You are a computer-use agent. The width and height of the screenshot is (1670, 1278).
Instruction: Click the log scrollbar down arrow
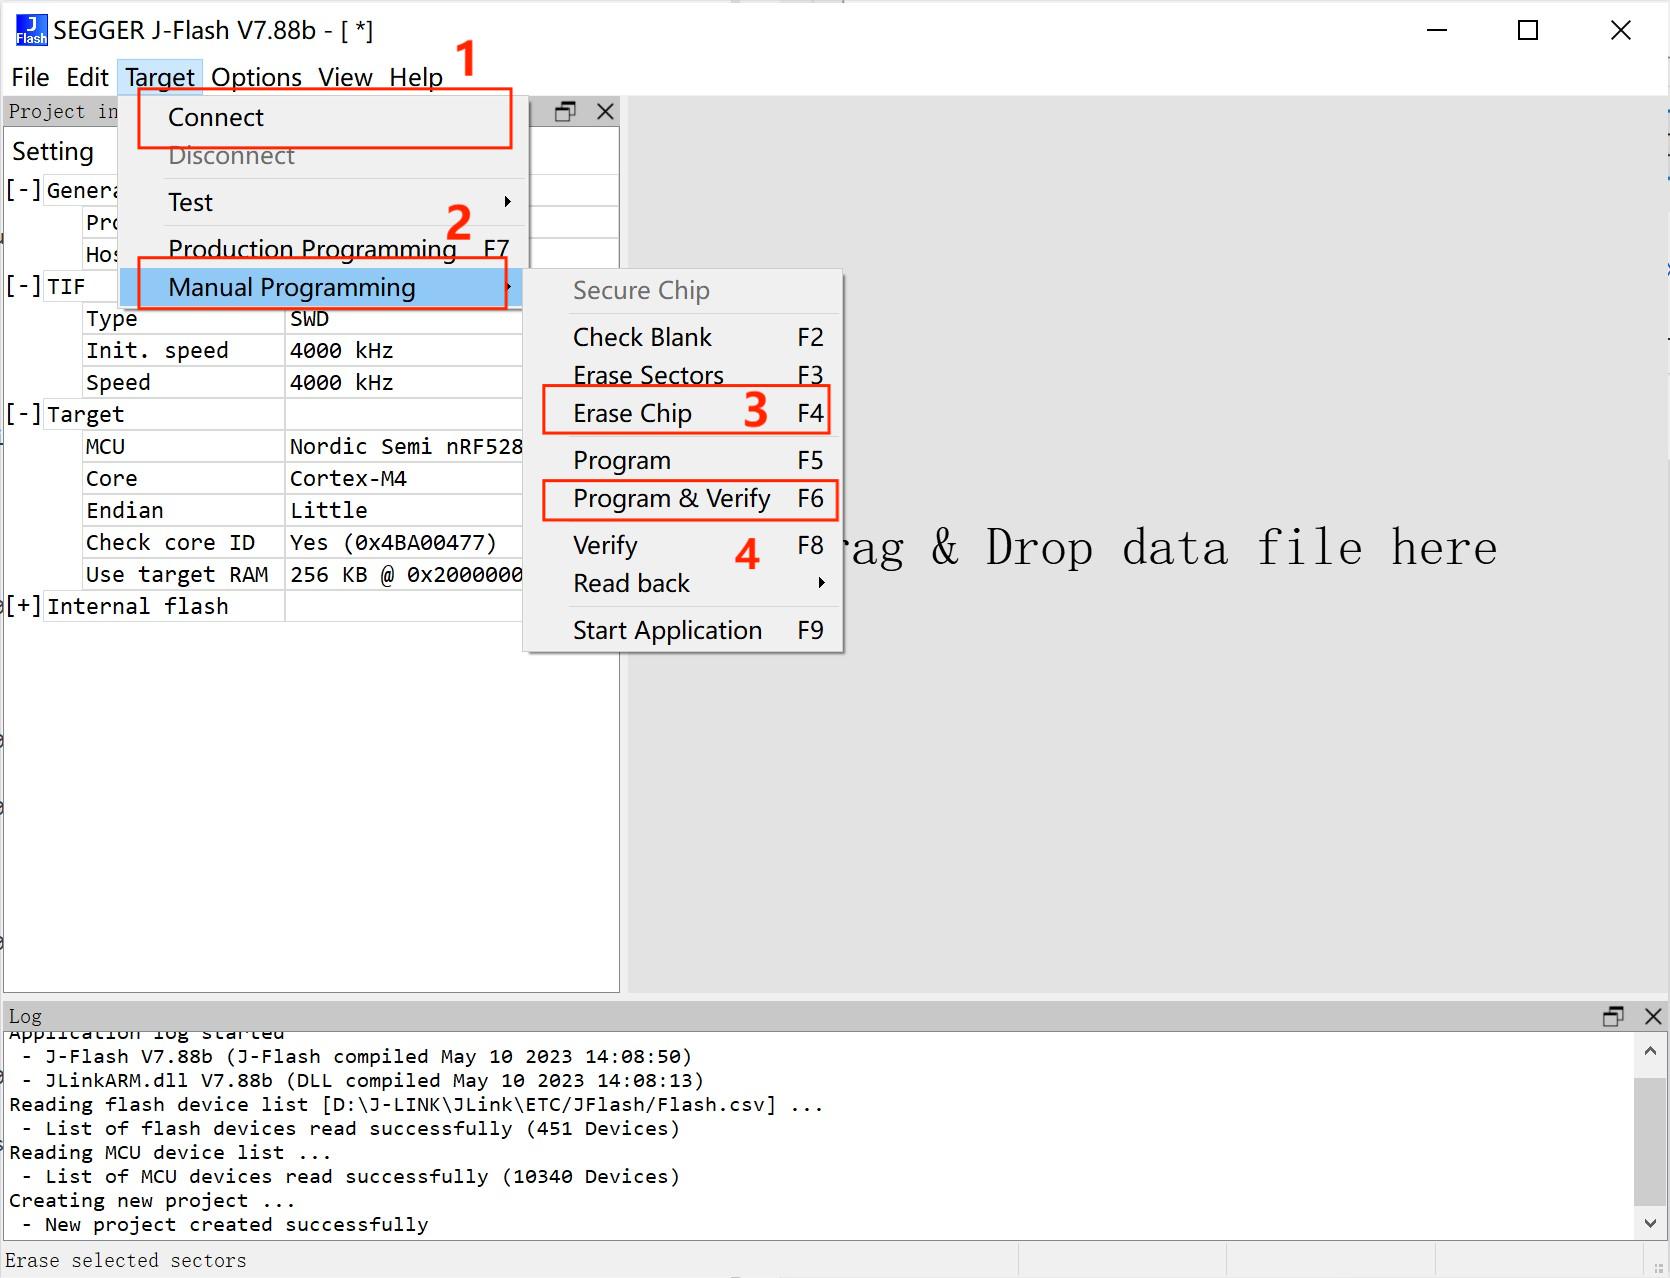click(x=1650, y=1222)
